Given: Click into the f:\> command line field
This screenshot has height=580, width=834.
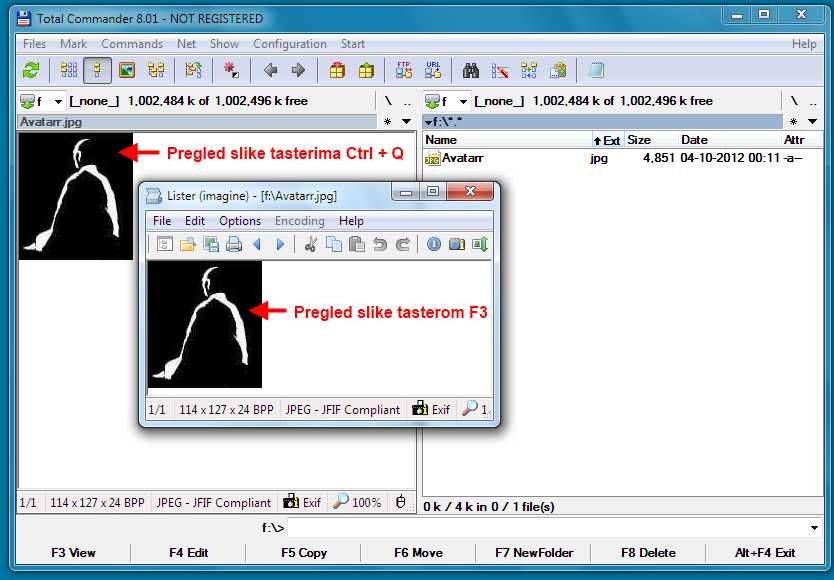Looking at the screenshot, I should 548,528.
